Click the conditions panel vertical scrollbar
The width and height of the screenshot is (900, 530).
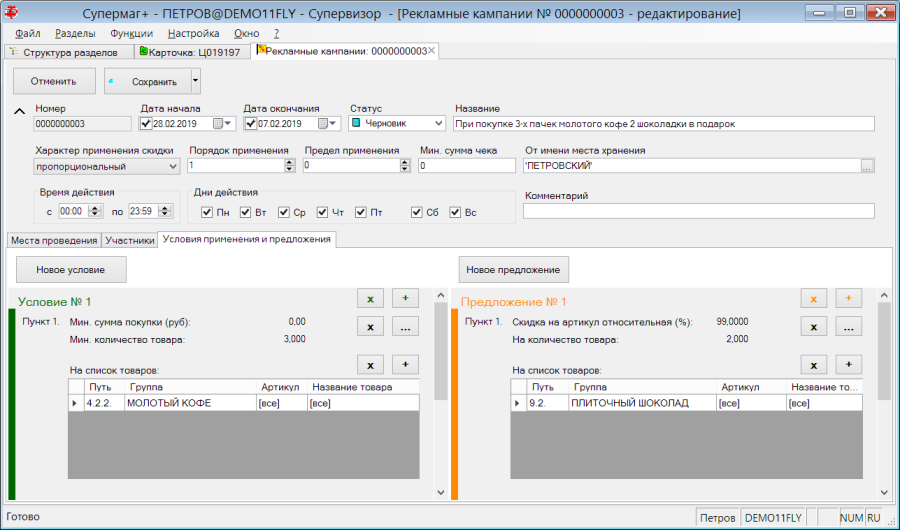pyautogui.click(x=441, y=393)
